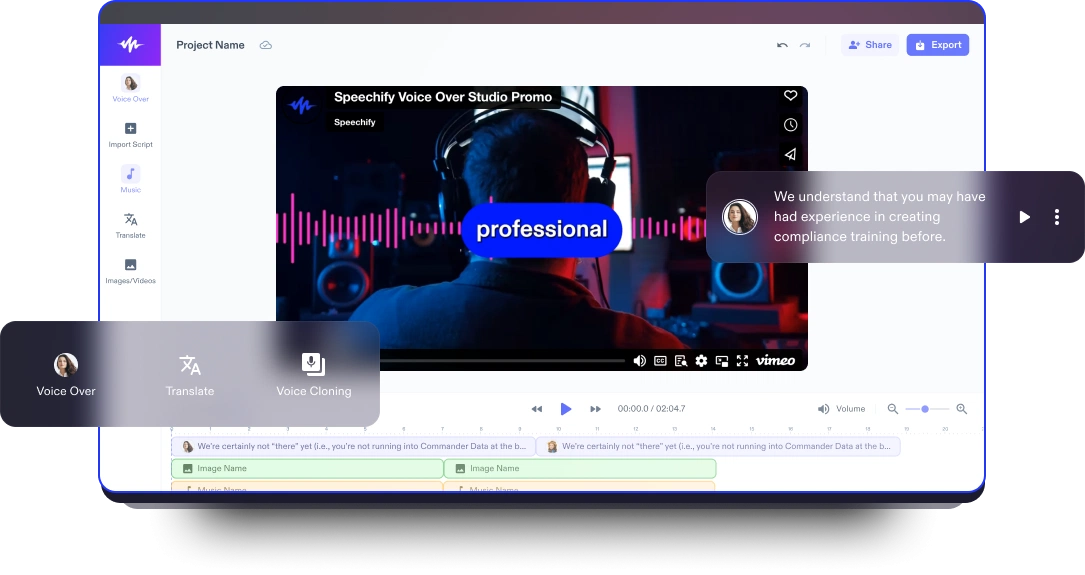Select Translate in floating menu
This screenshot has width=1085, height=575.
coord(190,375)
